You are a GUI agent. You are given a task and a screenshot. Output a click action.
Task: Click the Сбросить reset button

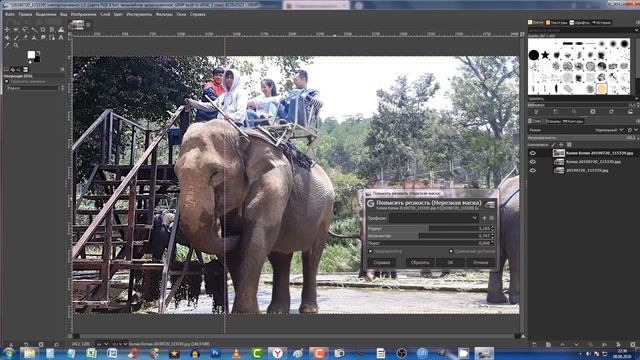click(420, 262)
